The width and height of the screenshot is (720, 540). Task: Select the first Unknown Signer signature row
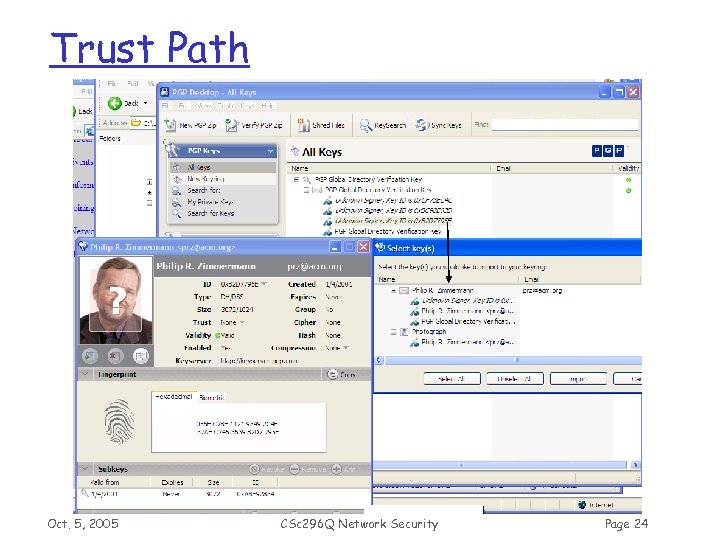(388, 200)
